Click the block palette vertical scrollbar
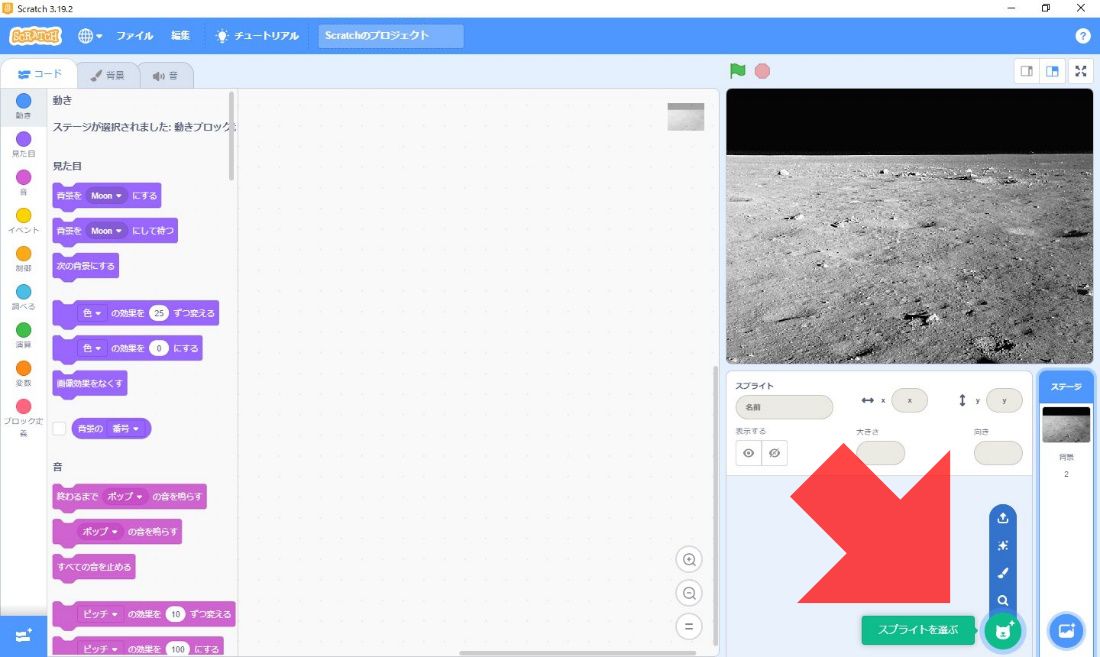Viewport: 1100px width, 657px height. click(x=232, y=136)
